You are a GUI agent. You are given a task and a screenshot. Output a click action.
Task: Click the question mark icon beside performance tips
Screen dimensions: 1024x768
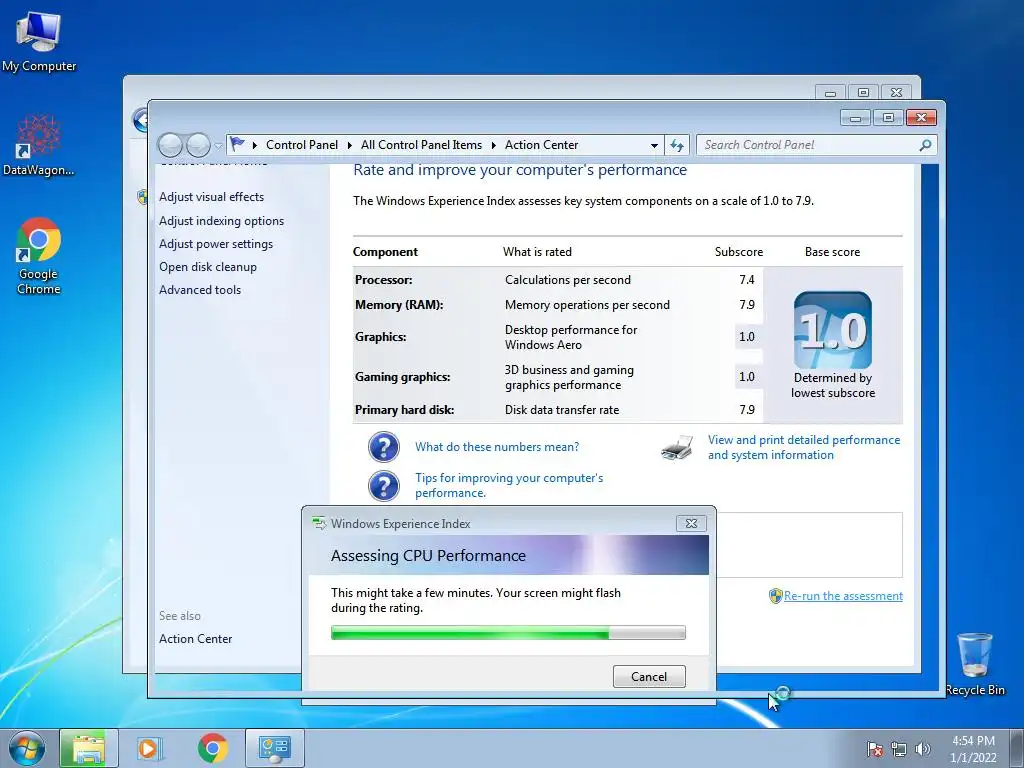[384, 486]
